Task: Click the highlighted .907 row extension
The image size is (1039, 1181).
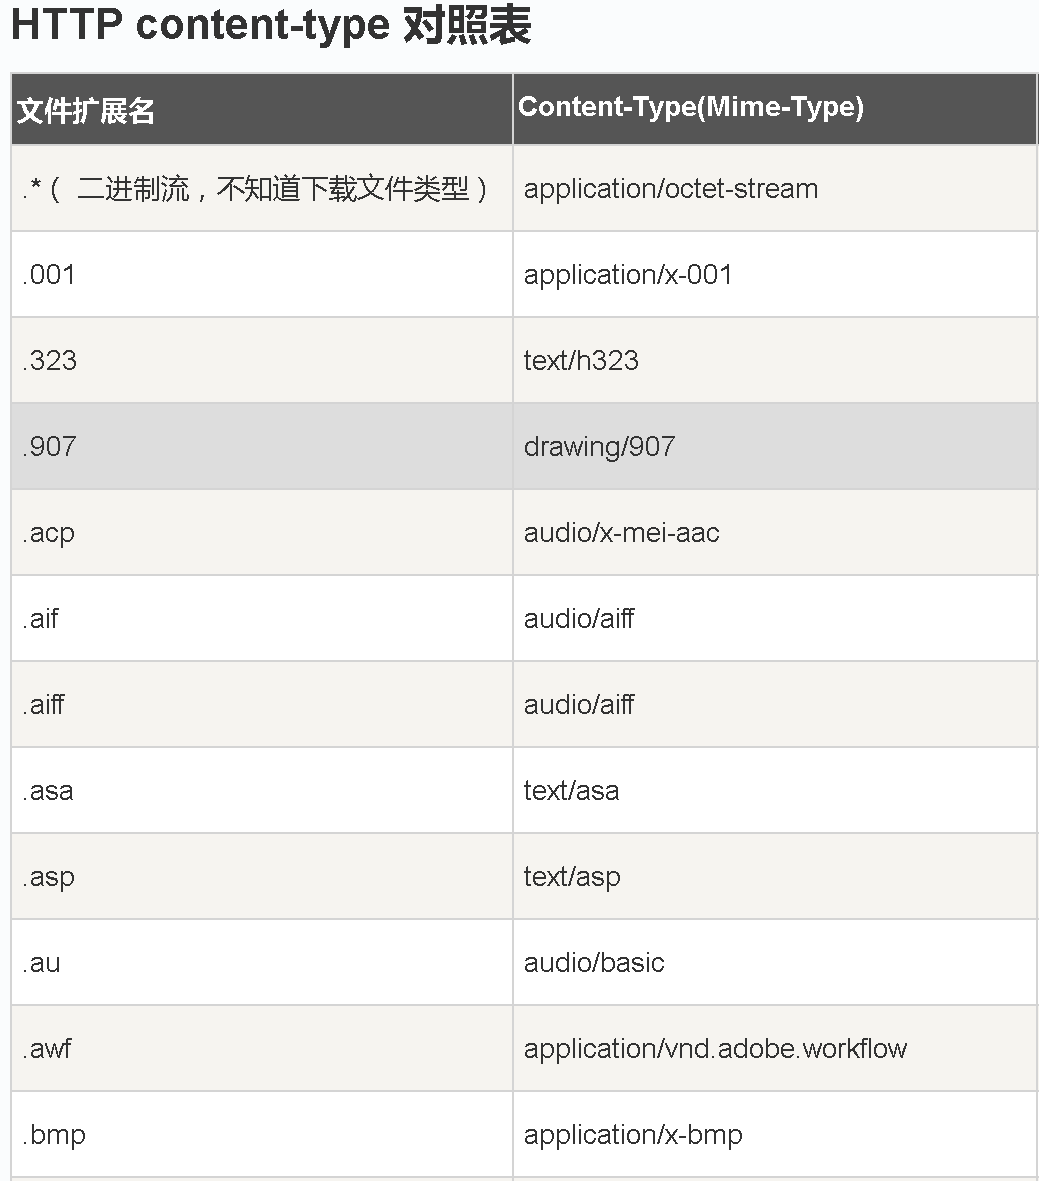Action: click(261, 446)
